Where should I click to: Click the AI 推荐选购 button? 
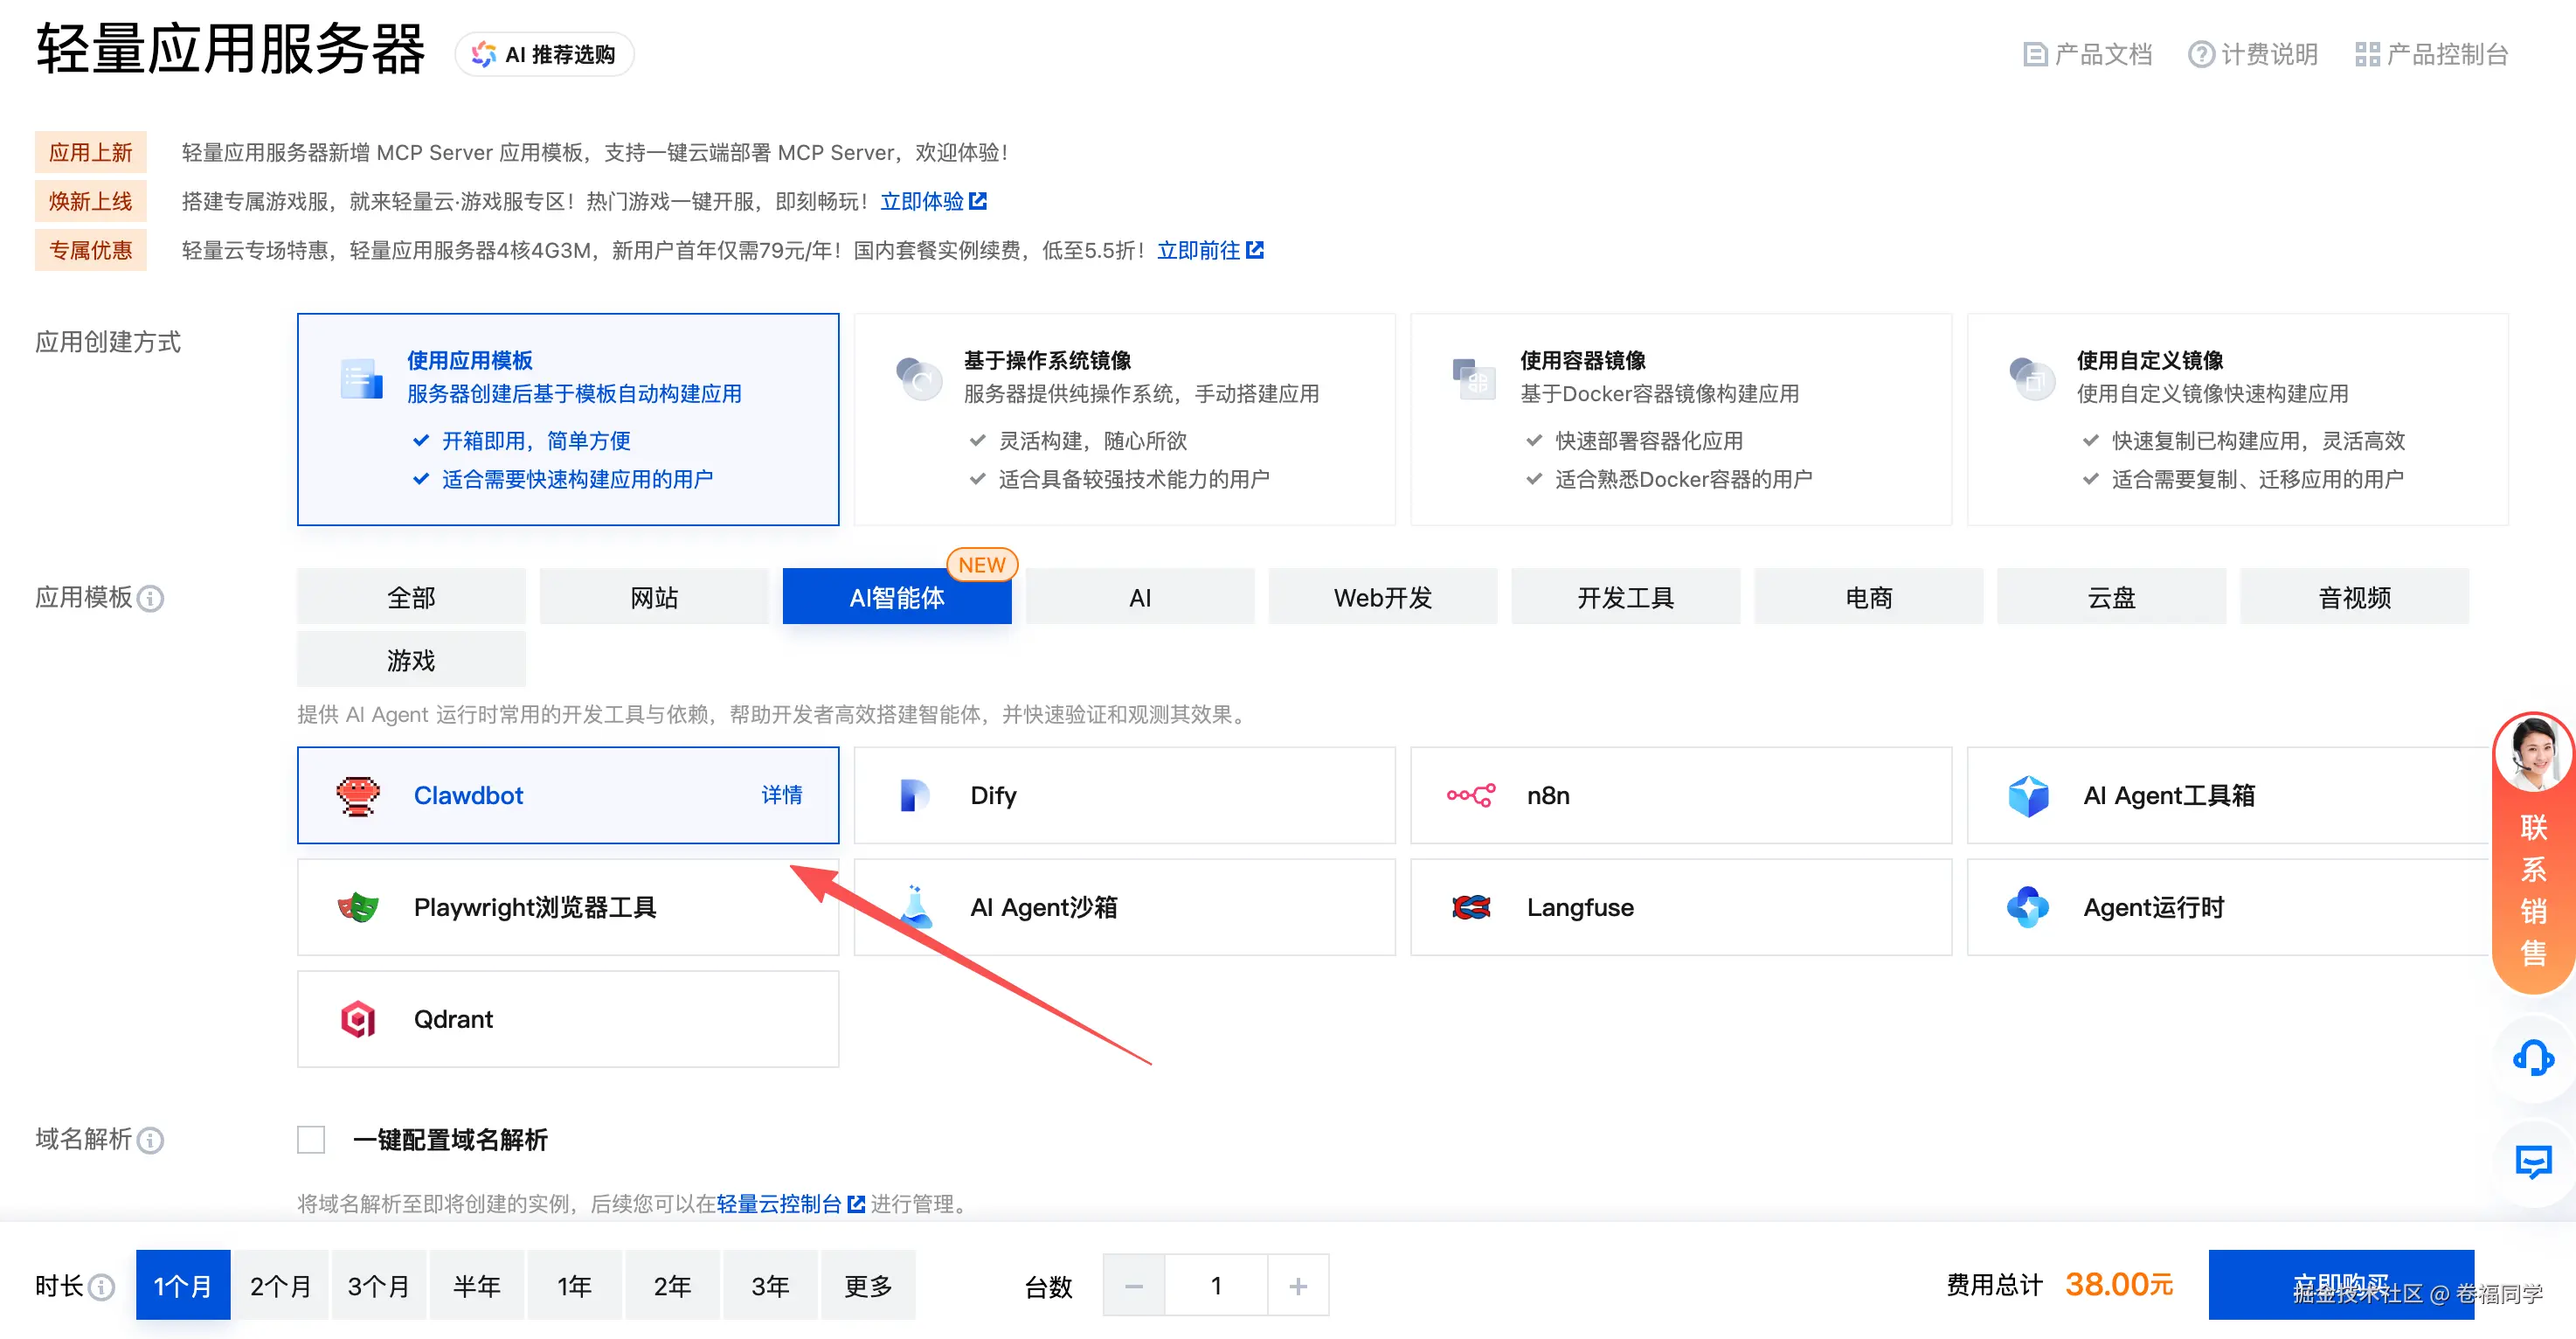[544, 55]
